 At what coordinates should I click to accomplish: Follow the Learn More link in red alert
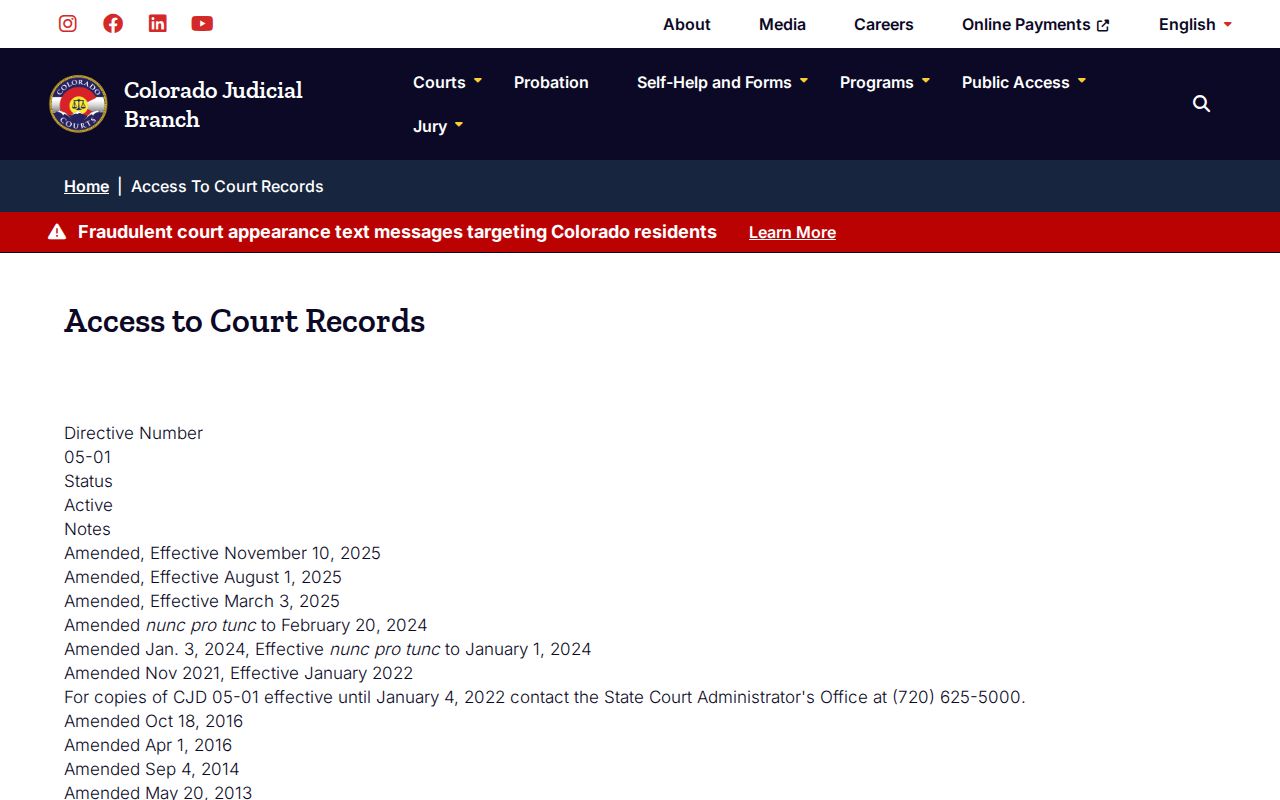(792, 232)
